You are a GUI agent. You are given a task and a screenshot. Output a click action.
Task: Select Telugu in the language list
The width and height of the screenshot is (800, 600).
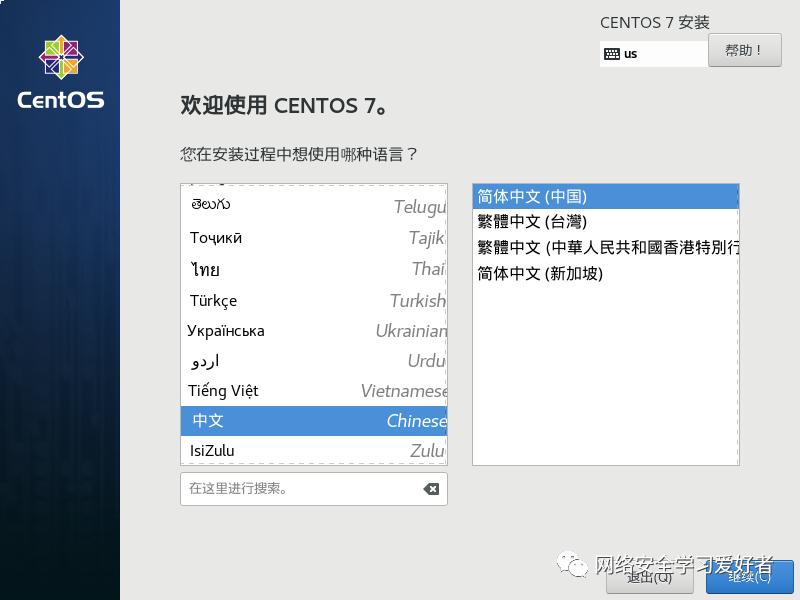click(314, 206)
